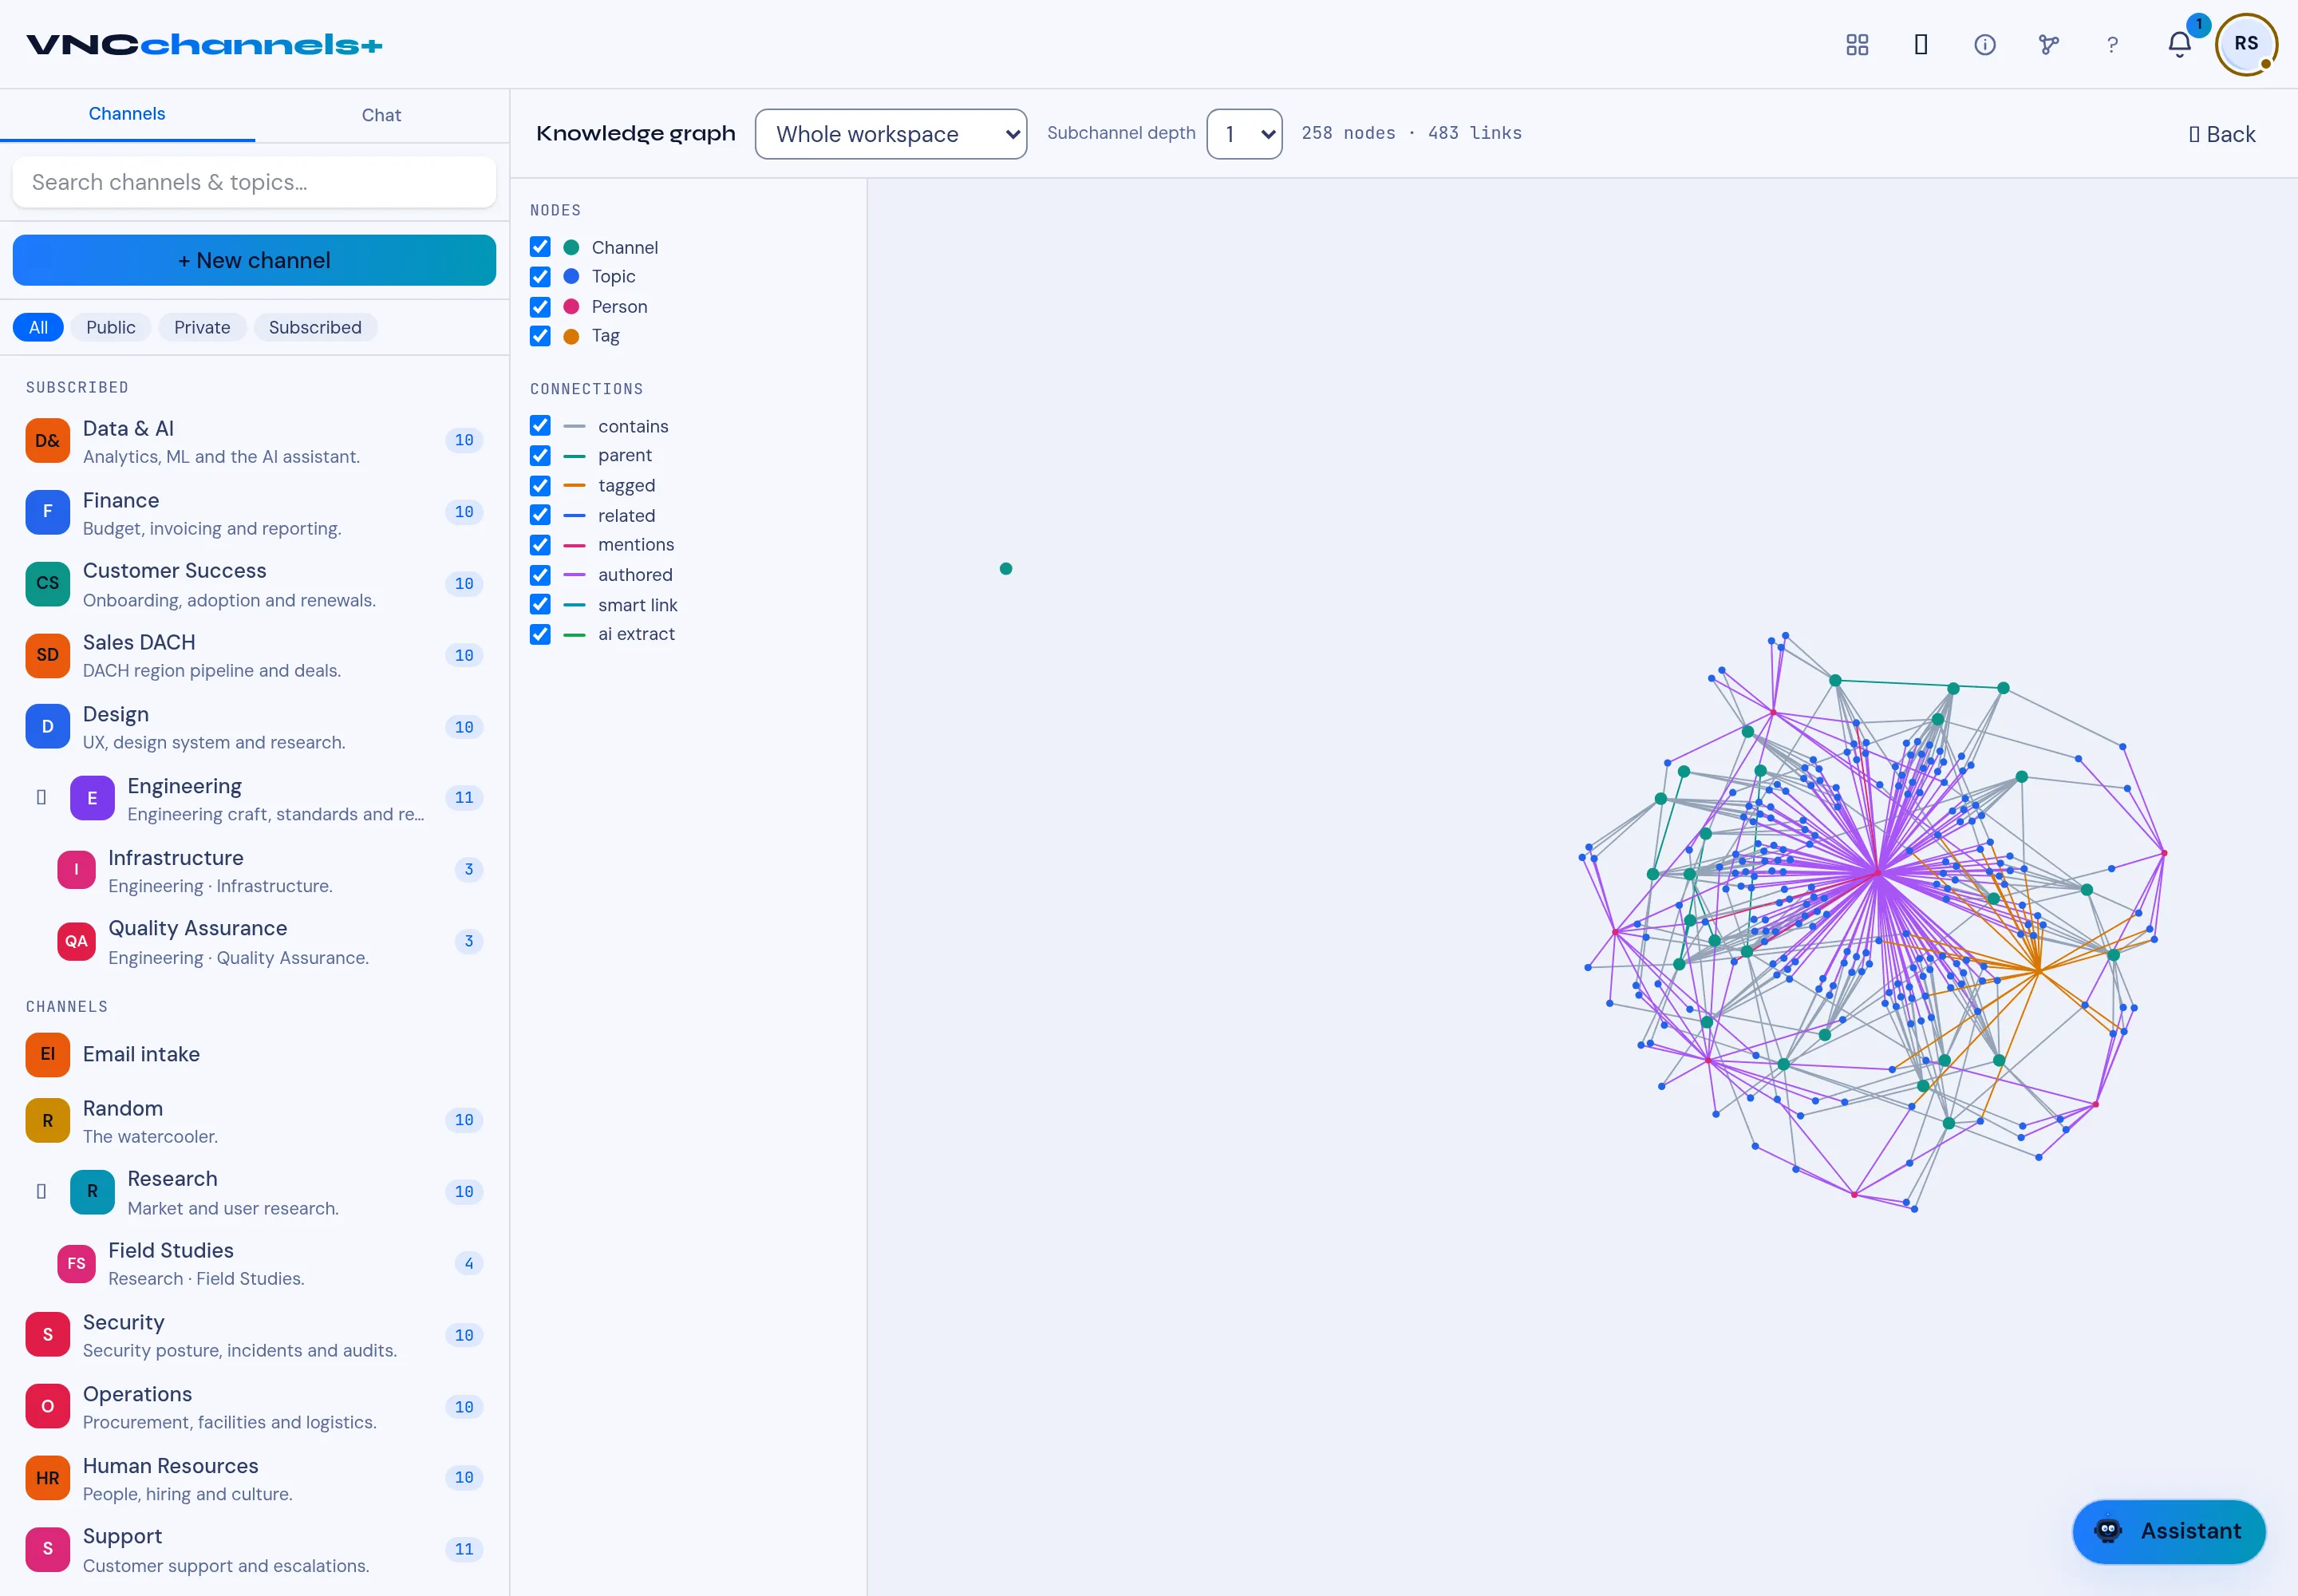
Task: Toggle the Person nodes checkbox
Action: (x=540, y=307)
